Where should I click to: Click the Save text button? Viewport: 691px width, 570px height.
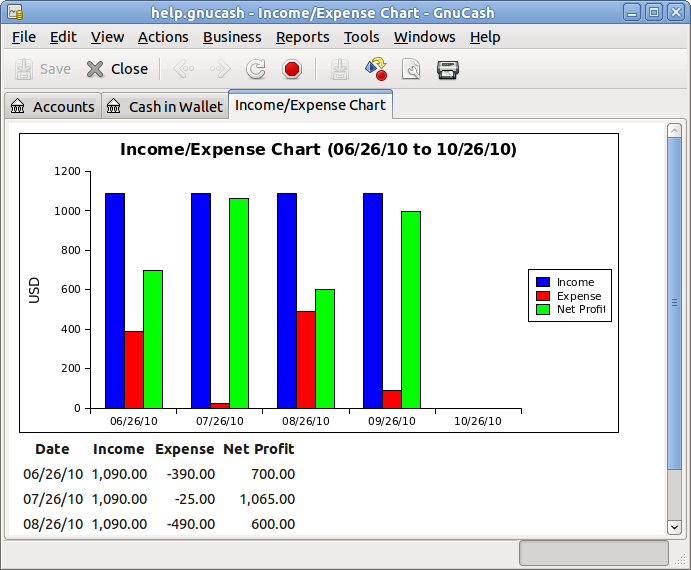55,69
